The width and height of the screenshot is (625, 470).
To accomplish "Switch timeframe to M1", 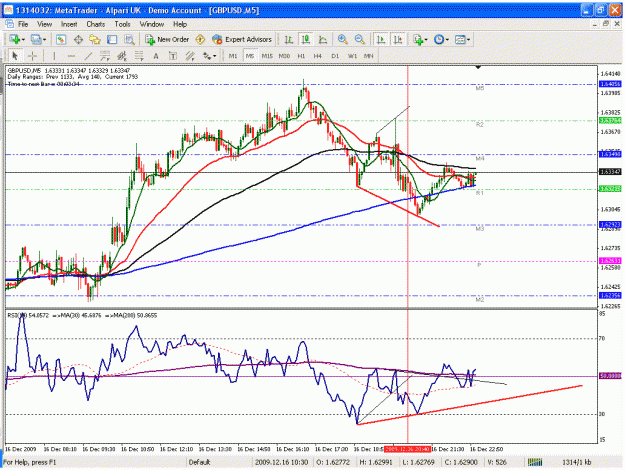I will pos(233,56).
